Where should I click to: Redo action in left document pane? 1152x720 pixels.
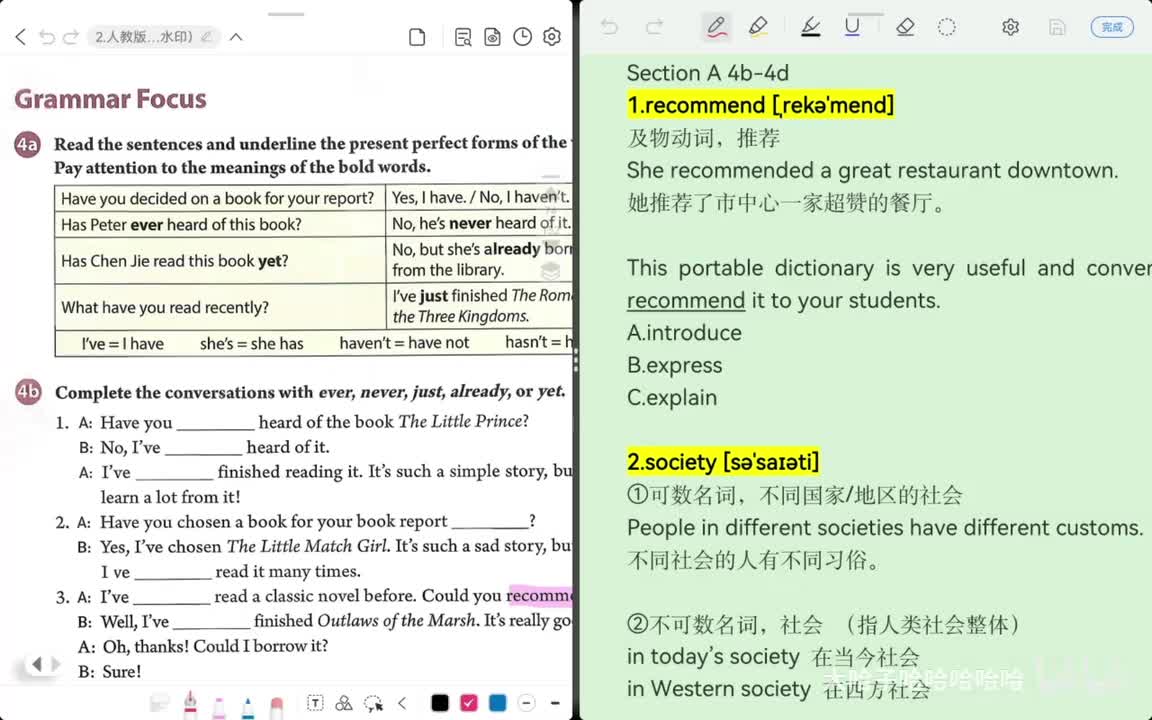point(71,37)
